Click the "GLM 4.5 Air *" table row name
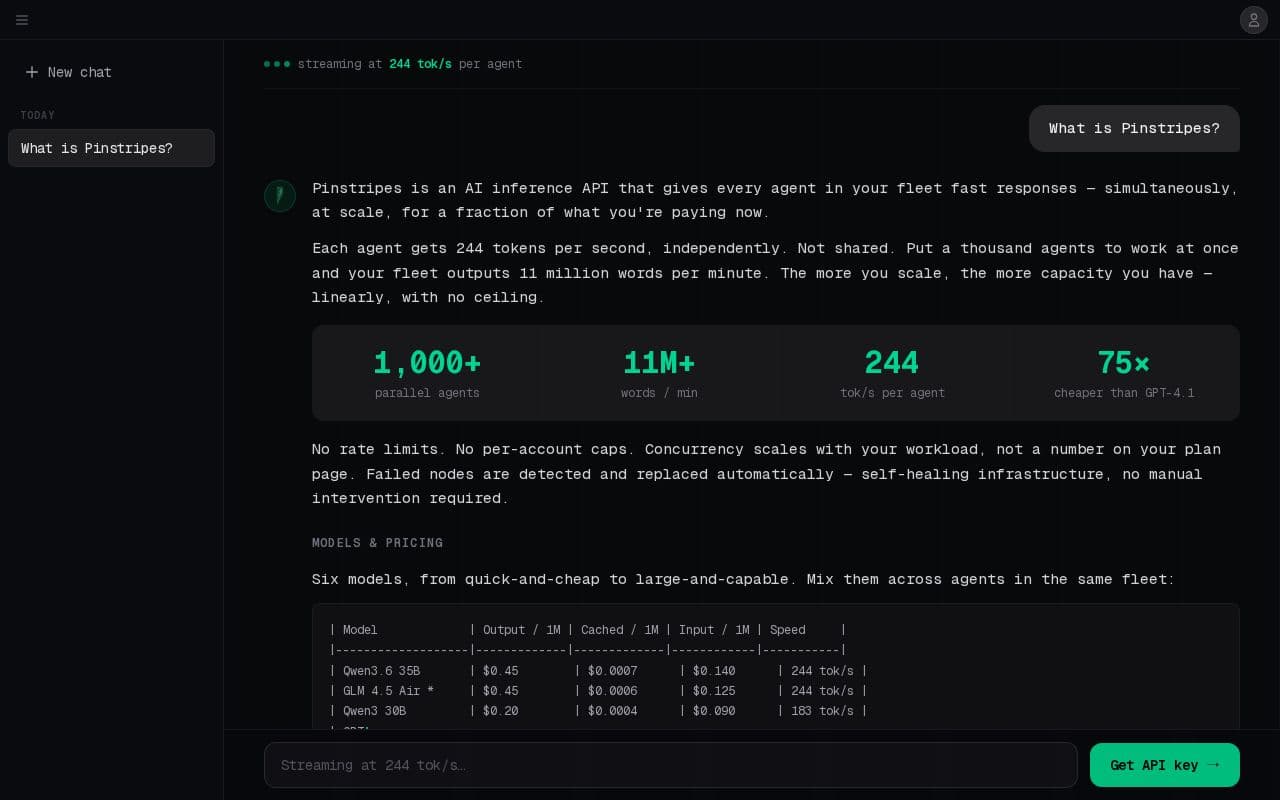 pos(388,691)
